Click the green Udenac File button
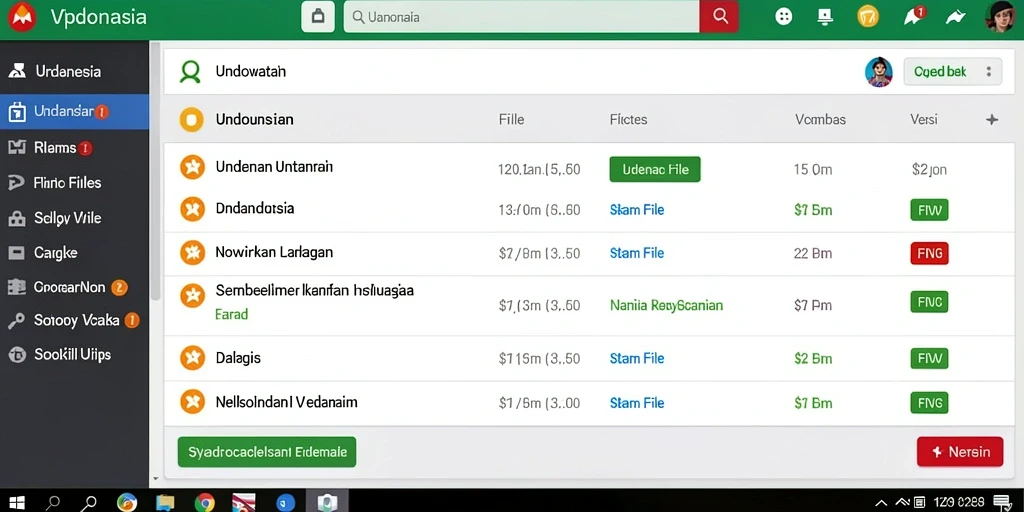 pyautogui.click(x=655, y=169)
